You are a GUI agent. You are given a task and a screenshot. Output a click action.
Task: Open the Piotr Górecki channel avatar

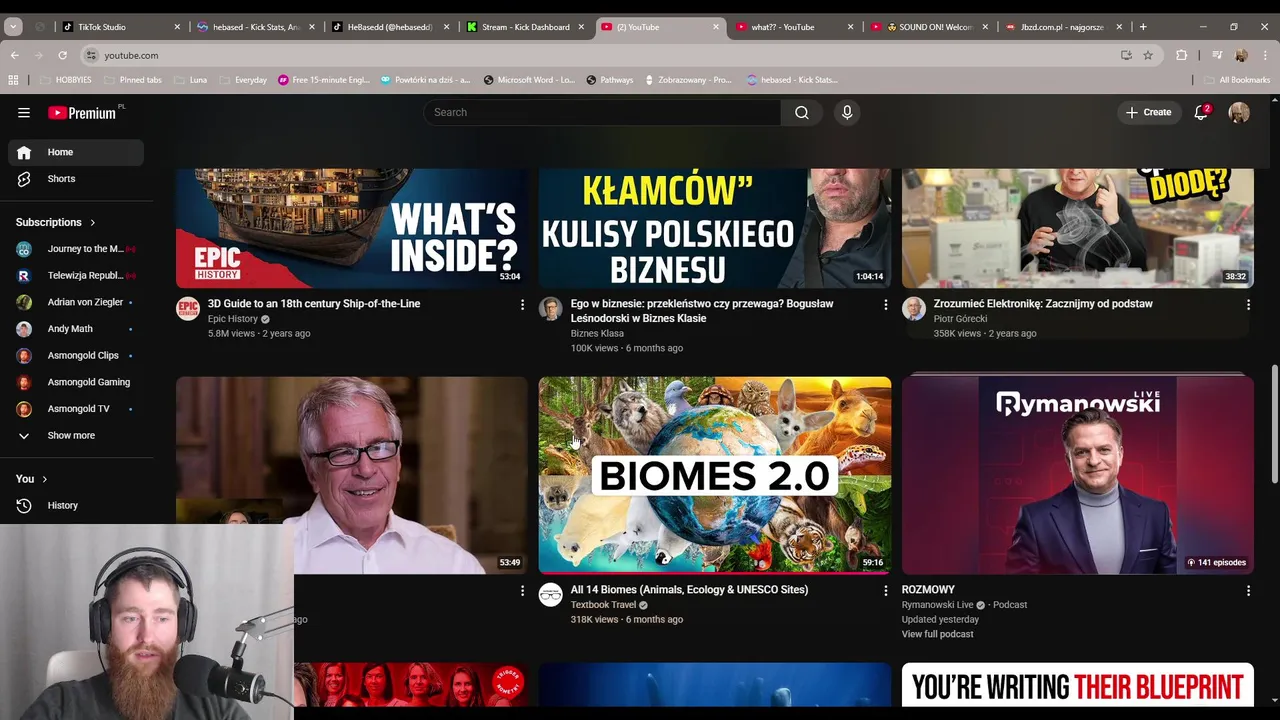pyautogui.click(x=914, y=308)
